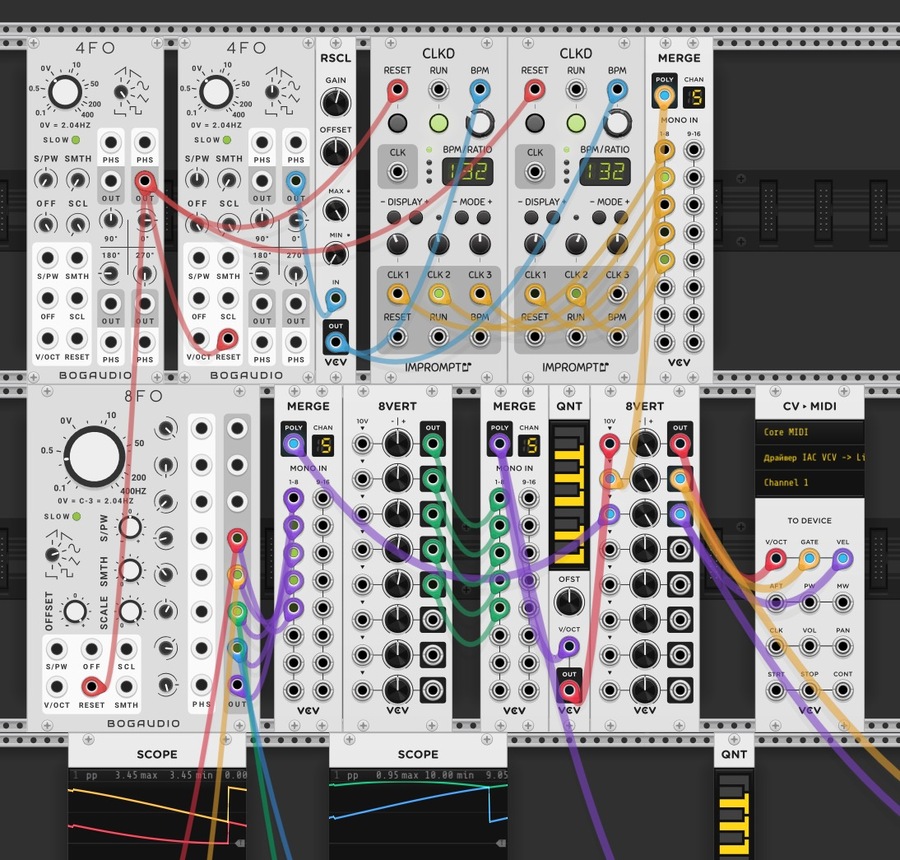Click the RSCL module's OUT jack
Image resolution: width=900 pixels, height=860 pixels.
[336, 343]
